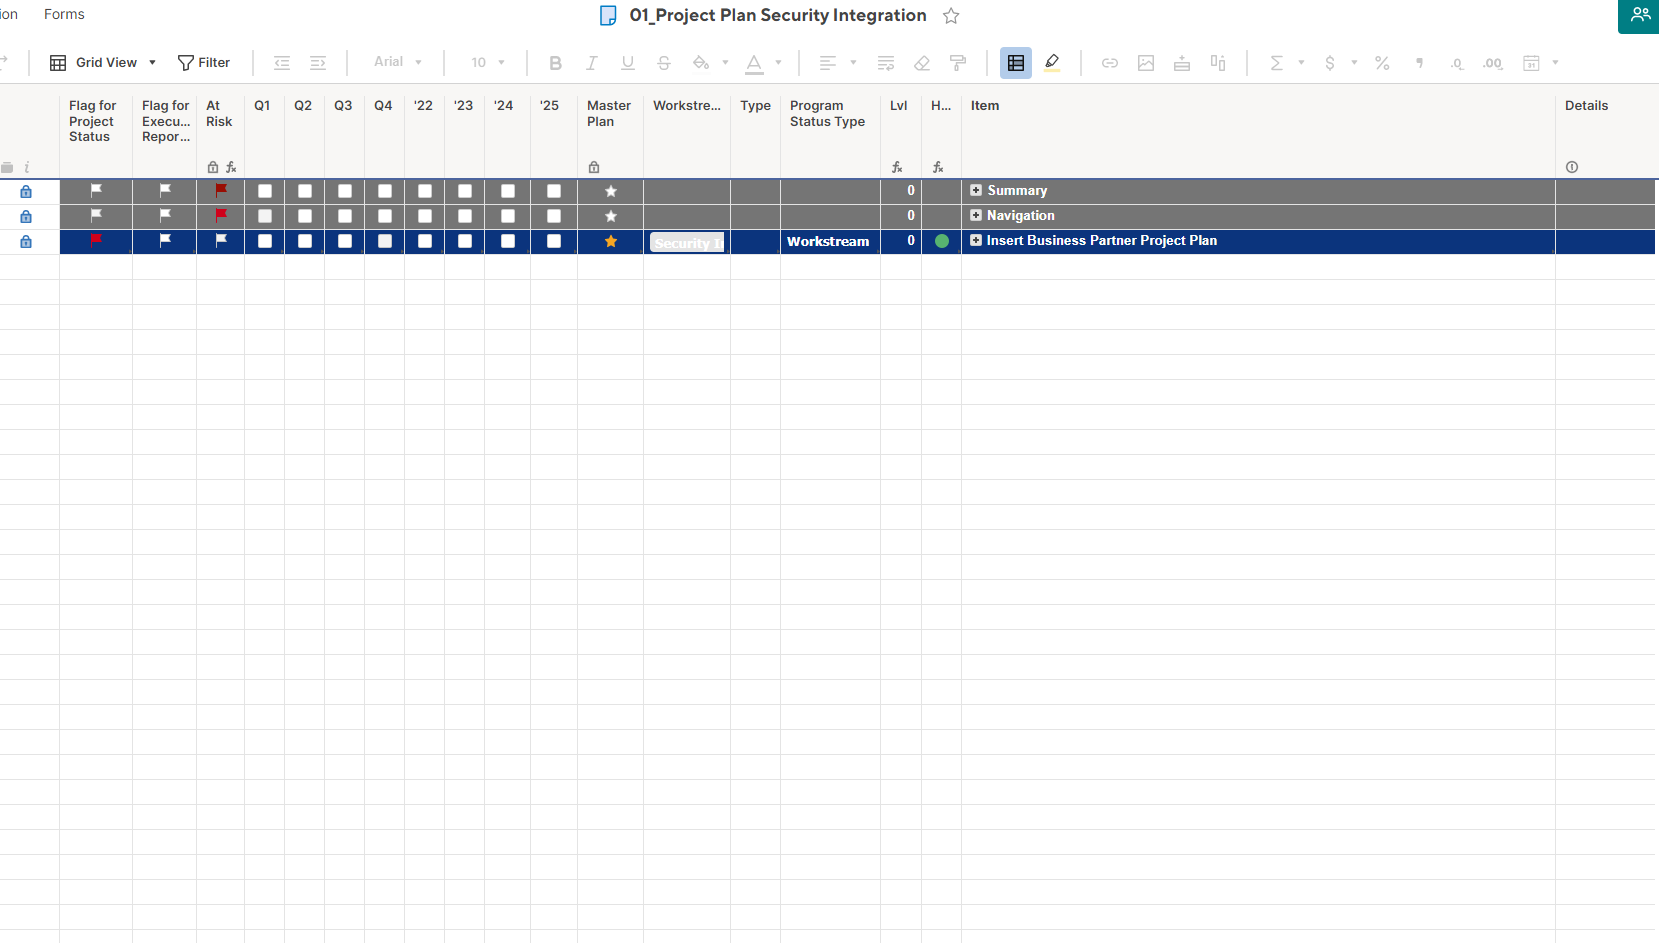Check the Q3 checkbox in the Navigation row
This screenshot has width=1659, height=943.
pos(345,216)
